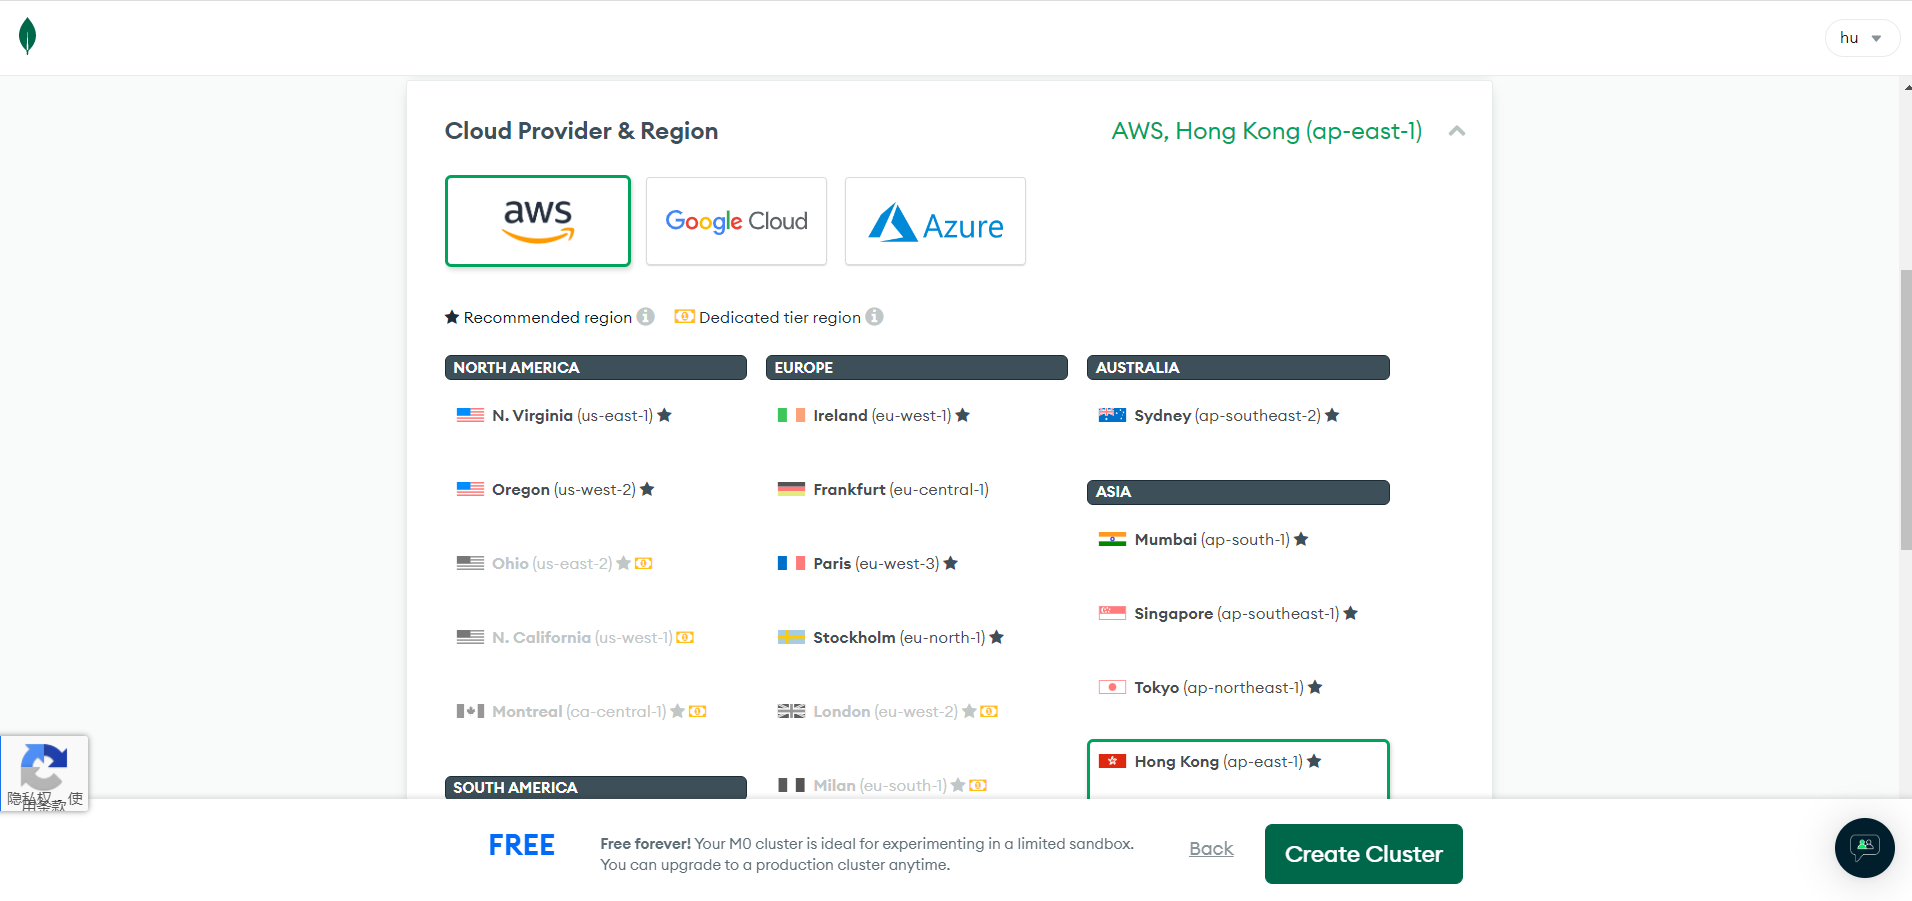1912x901 pixels.
Task: Click the MongoDB leaf logo
Action: point(28,37)
